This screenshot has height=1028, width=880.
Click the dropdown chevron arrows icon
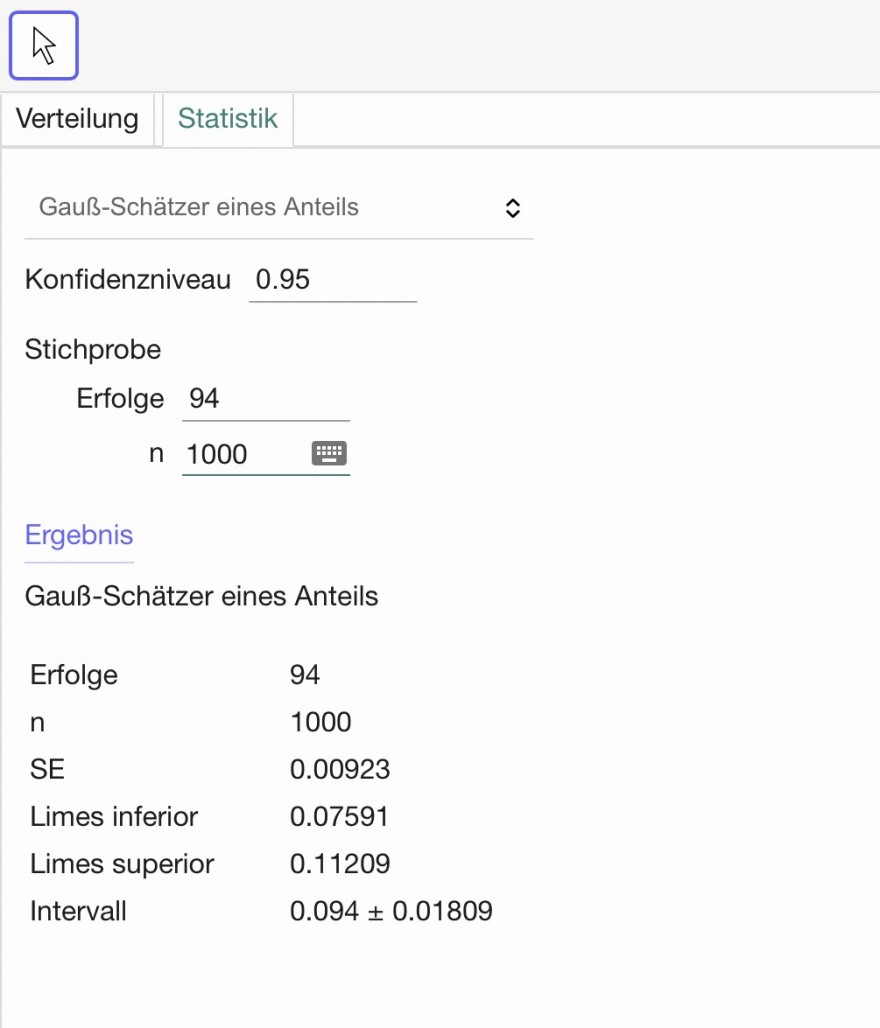tap(513, 208)
